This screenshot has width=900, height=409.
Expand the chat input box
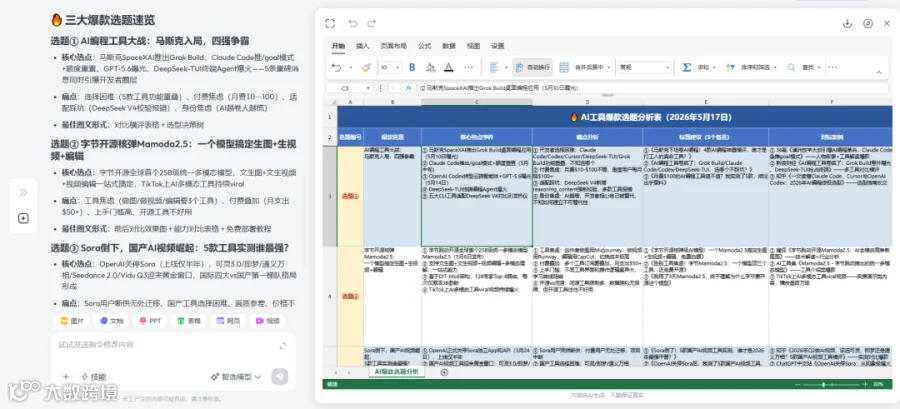[x=282, y=345]
